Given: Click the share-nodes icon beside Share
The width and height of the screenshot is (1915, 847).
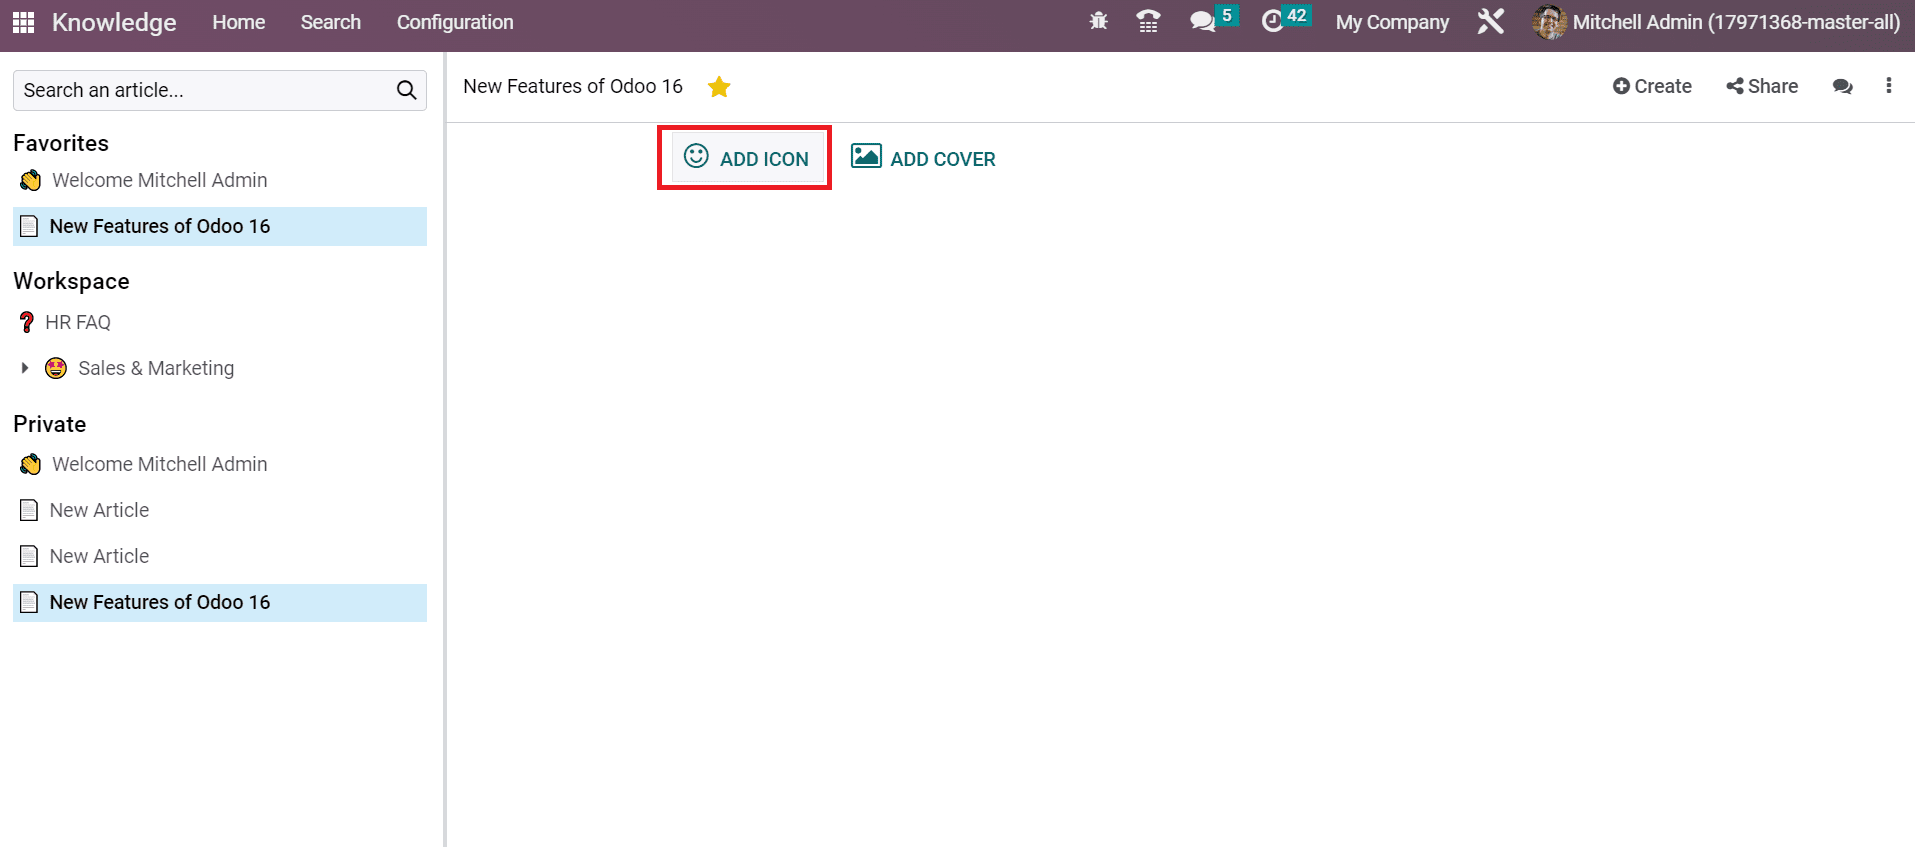Looking at the screenshot, I should click(x=1735, y=86).
